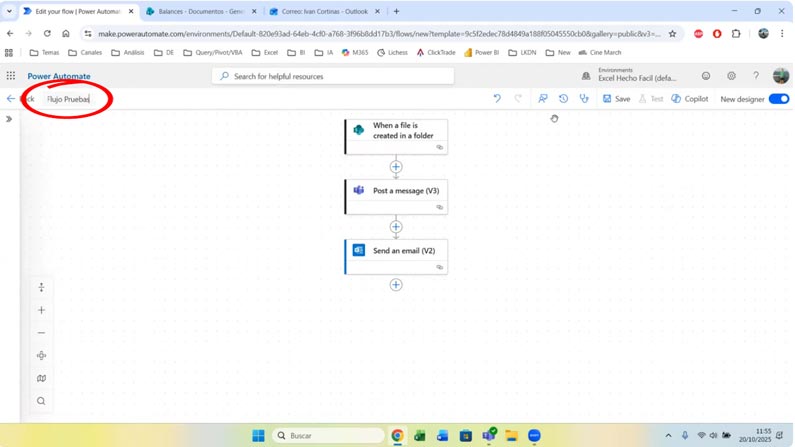The height and width of the screenshot is (447, 795).
Task: Zoom out on the canvas
Action: click(42, 333)
